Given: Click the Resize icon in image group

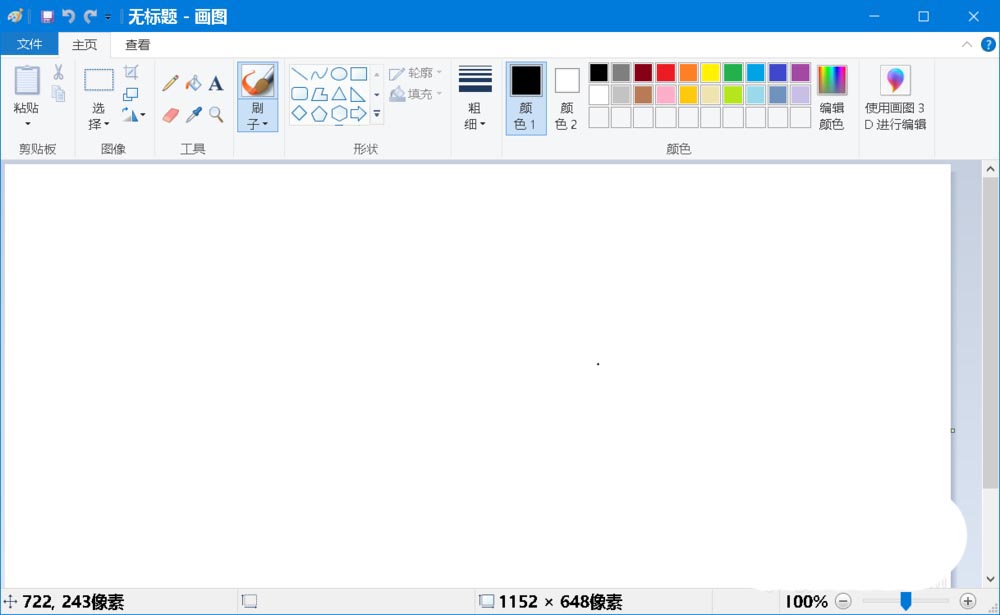Looking at the screenshot, I should [x=131, y=94].
